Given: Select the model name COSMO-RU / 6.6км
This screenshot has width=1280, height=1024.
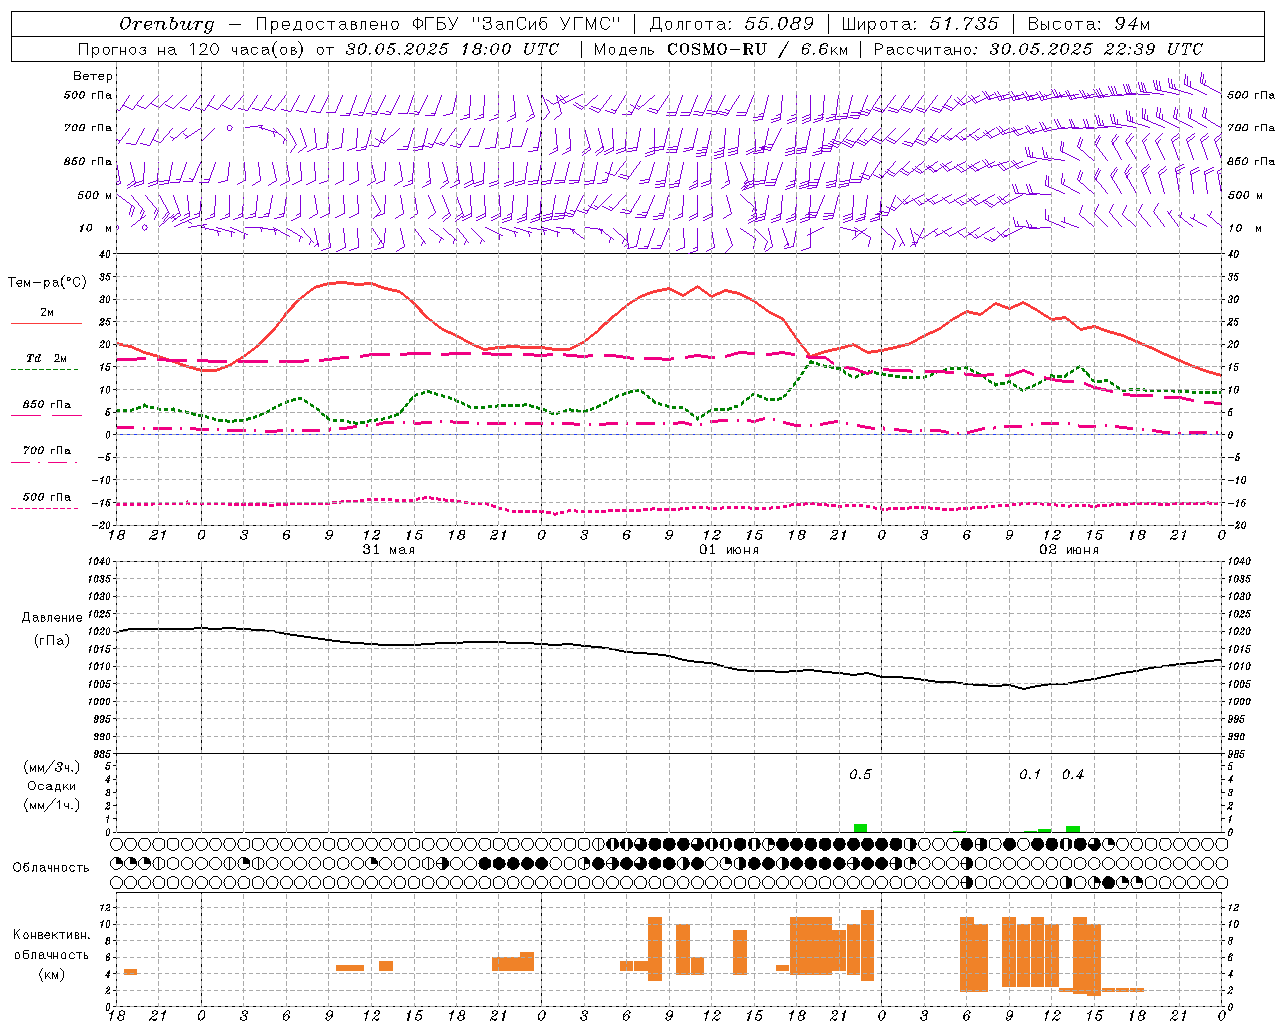Looking at the screenshot, I should [x=758, y=49].
